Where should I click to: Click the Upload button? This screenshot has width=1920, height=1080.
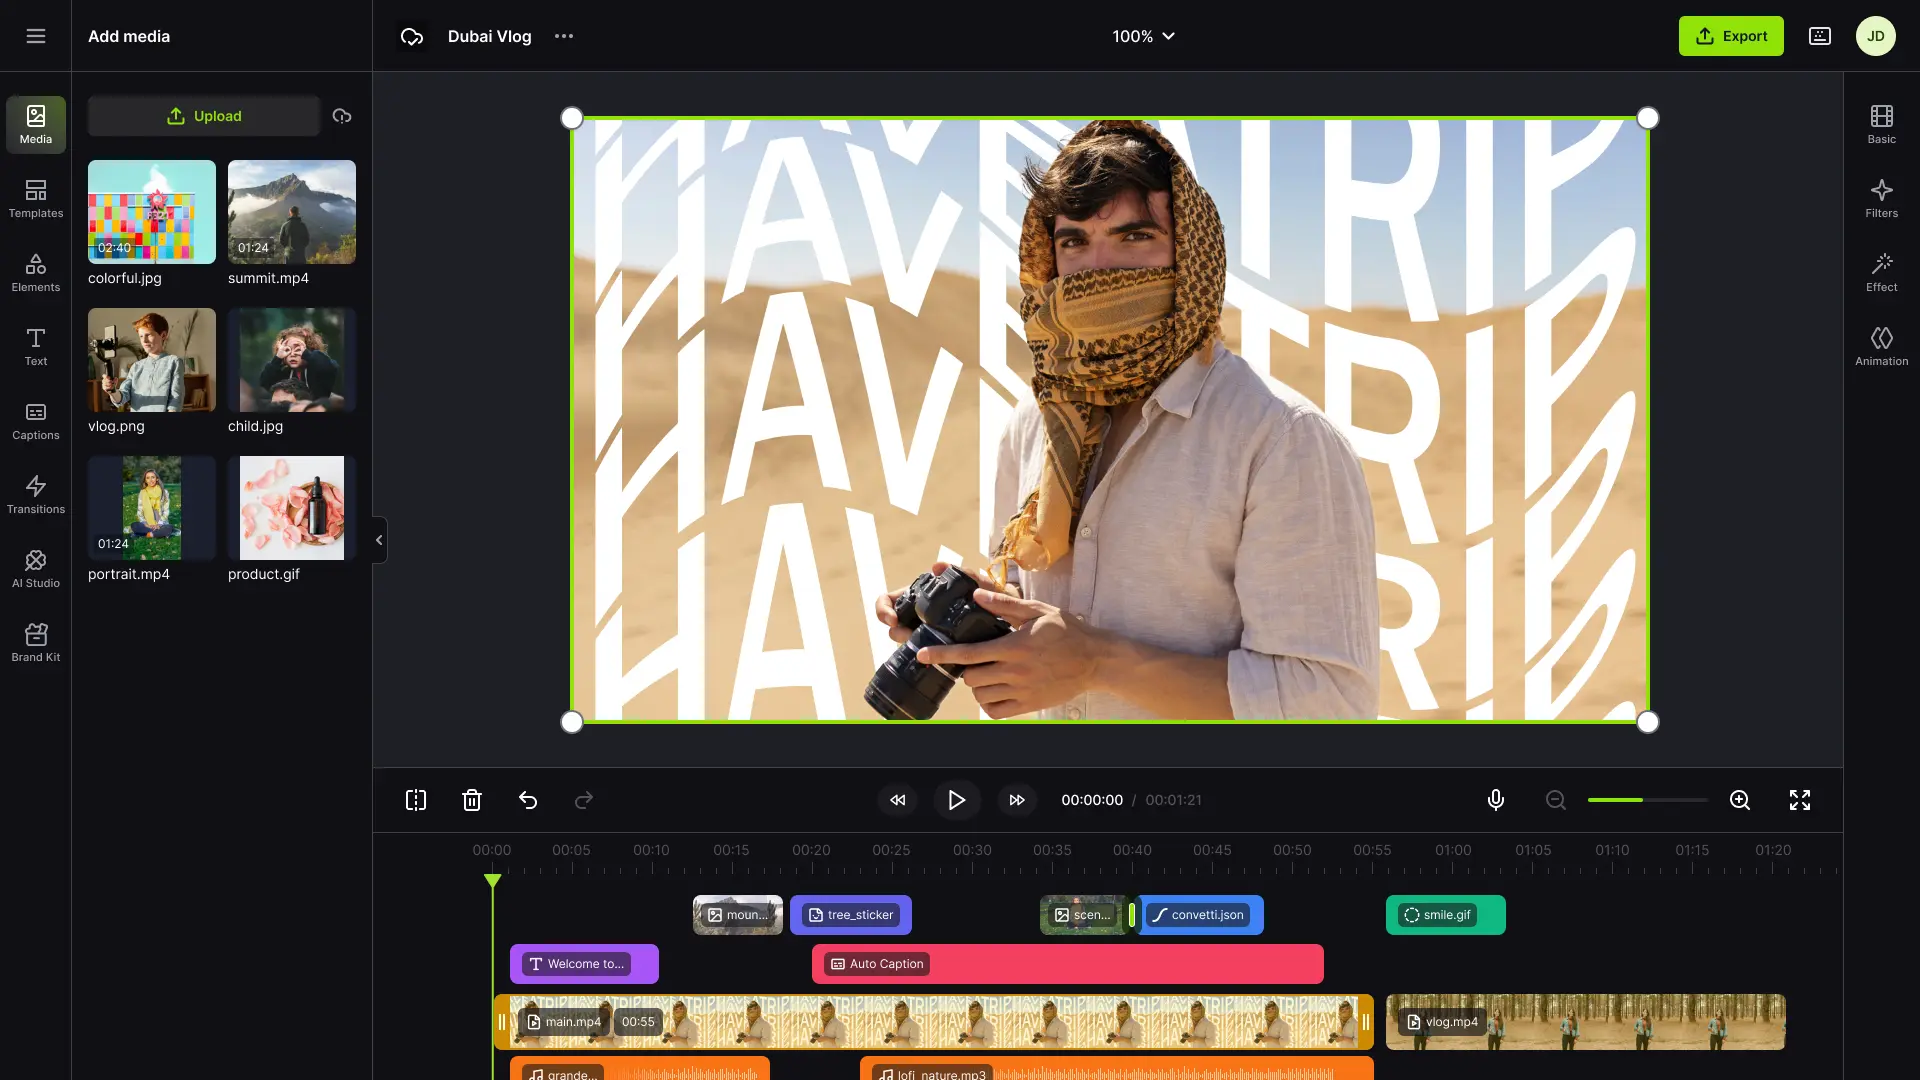(204, 116)
